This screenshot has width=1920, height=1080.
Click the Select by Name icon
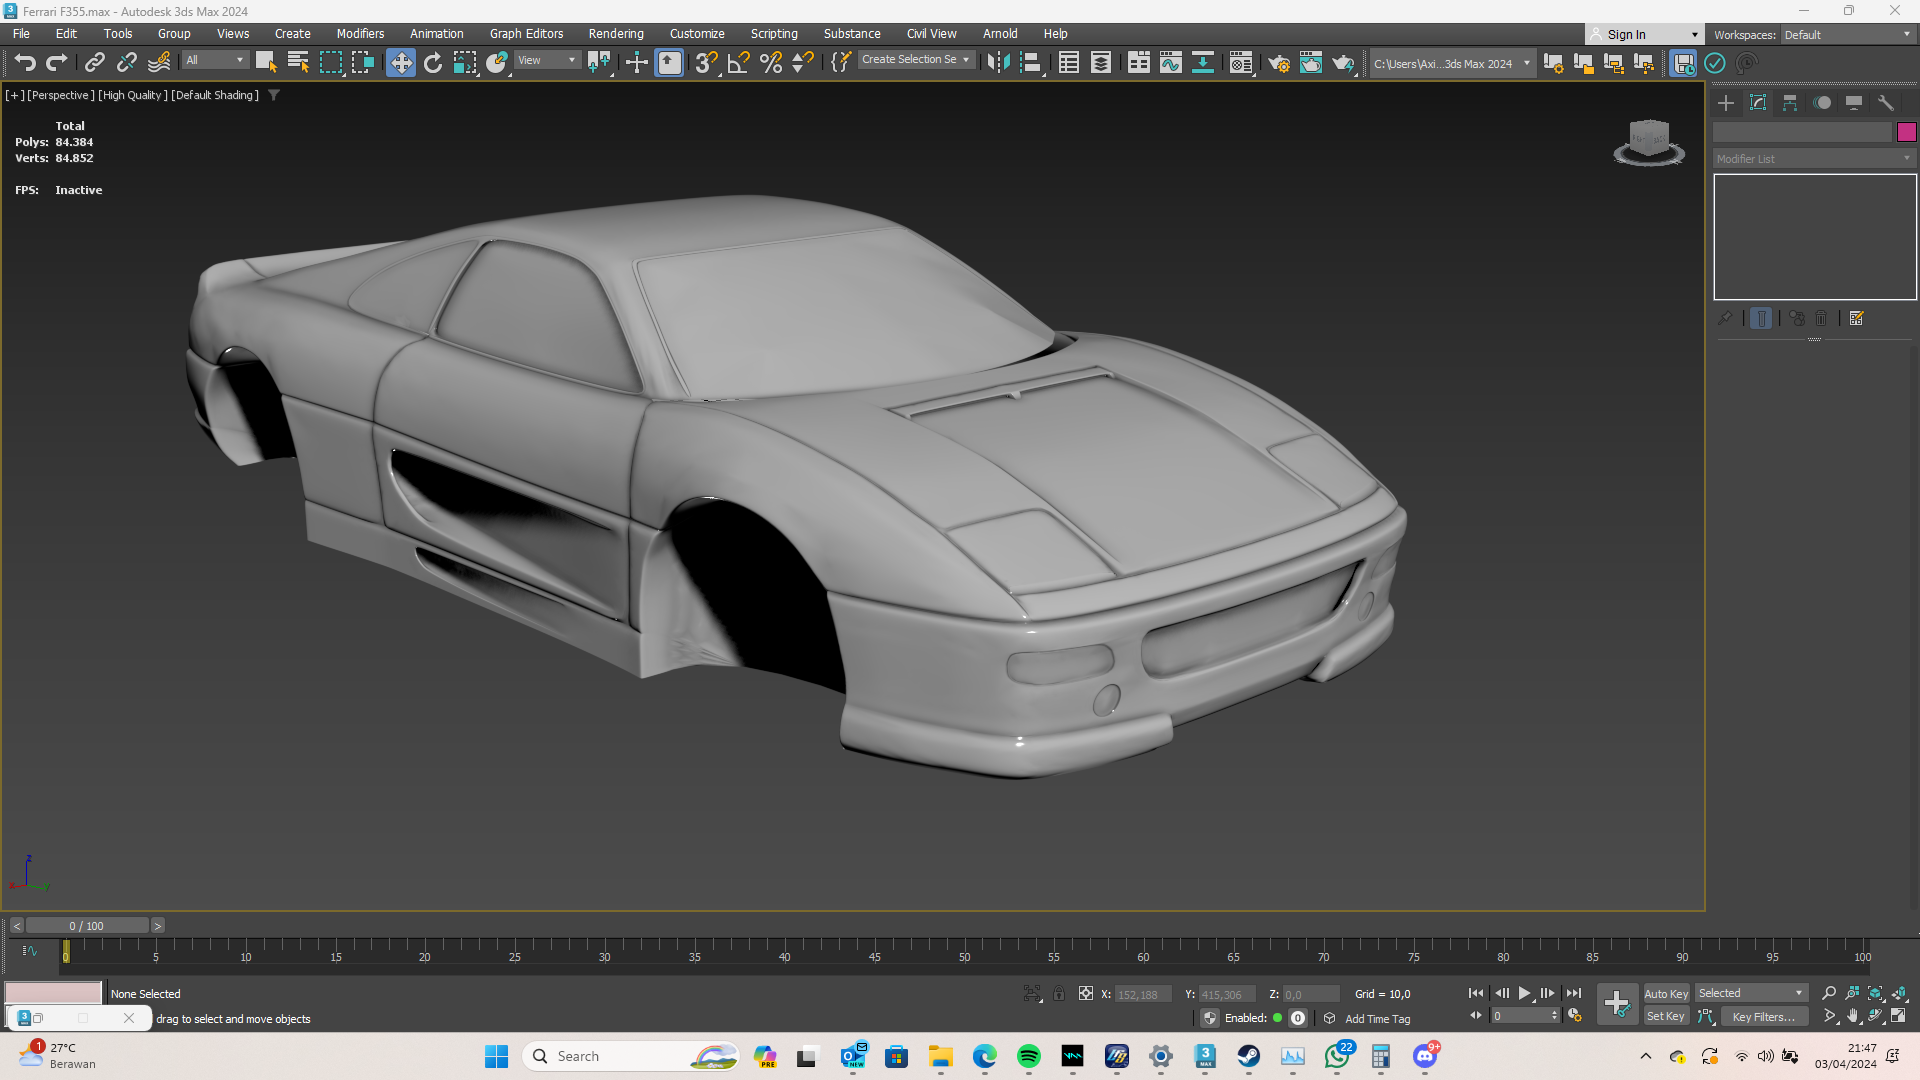[x=298, y=63]
